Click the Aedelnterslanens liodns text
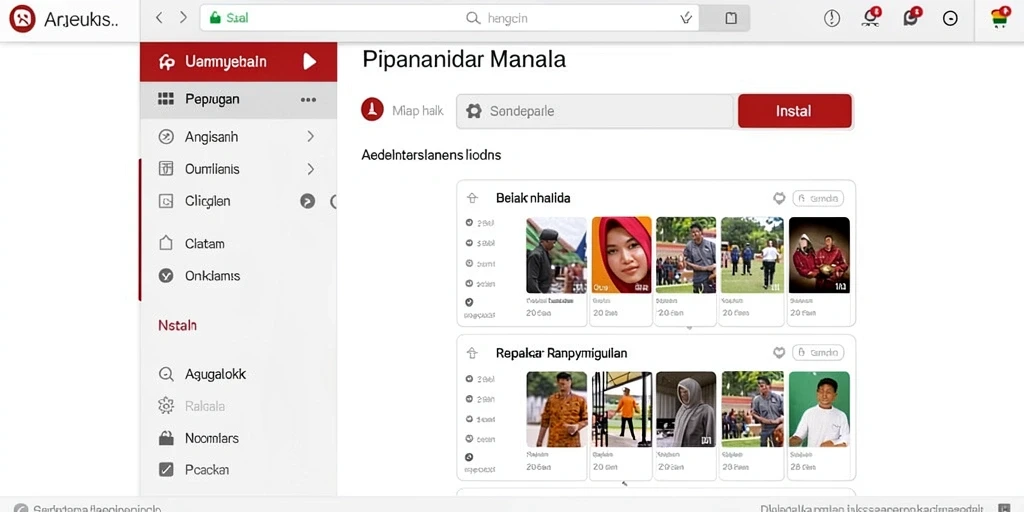This screenshot has width=1024, height=512. [431, 155]
